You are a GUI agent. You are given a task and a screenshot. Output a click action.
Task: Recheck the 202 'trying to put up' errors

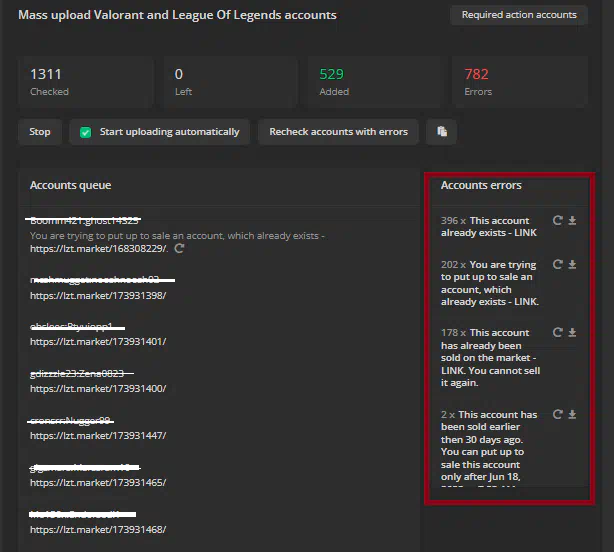558,265
